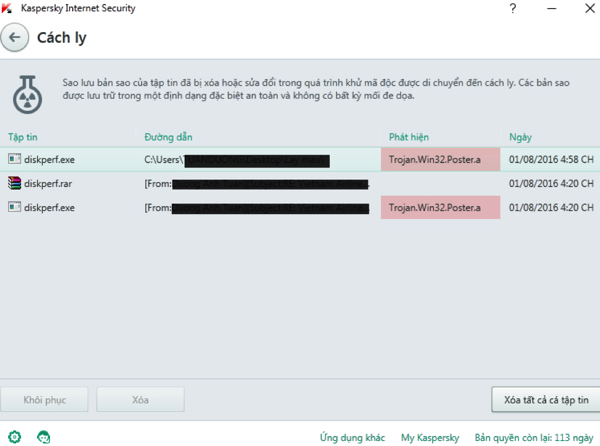600x446 pixels.
Task: Click the quarantine flask icon
Action: [x=27, y=94]
